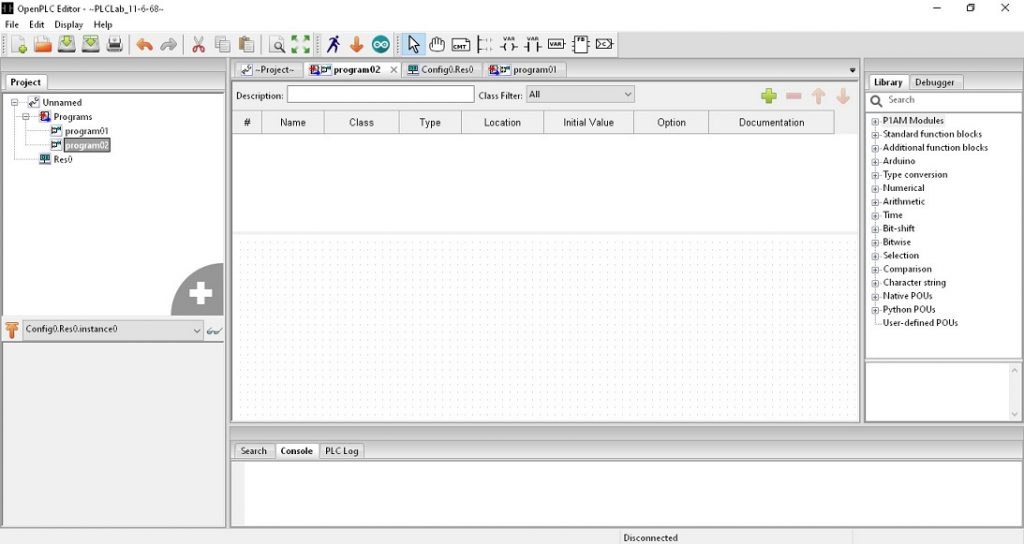Undo the last action

(x=144, y=44)
